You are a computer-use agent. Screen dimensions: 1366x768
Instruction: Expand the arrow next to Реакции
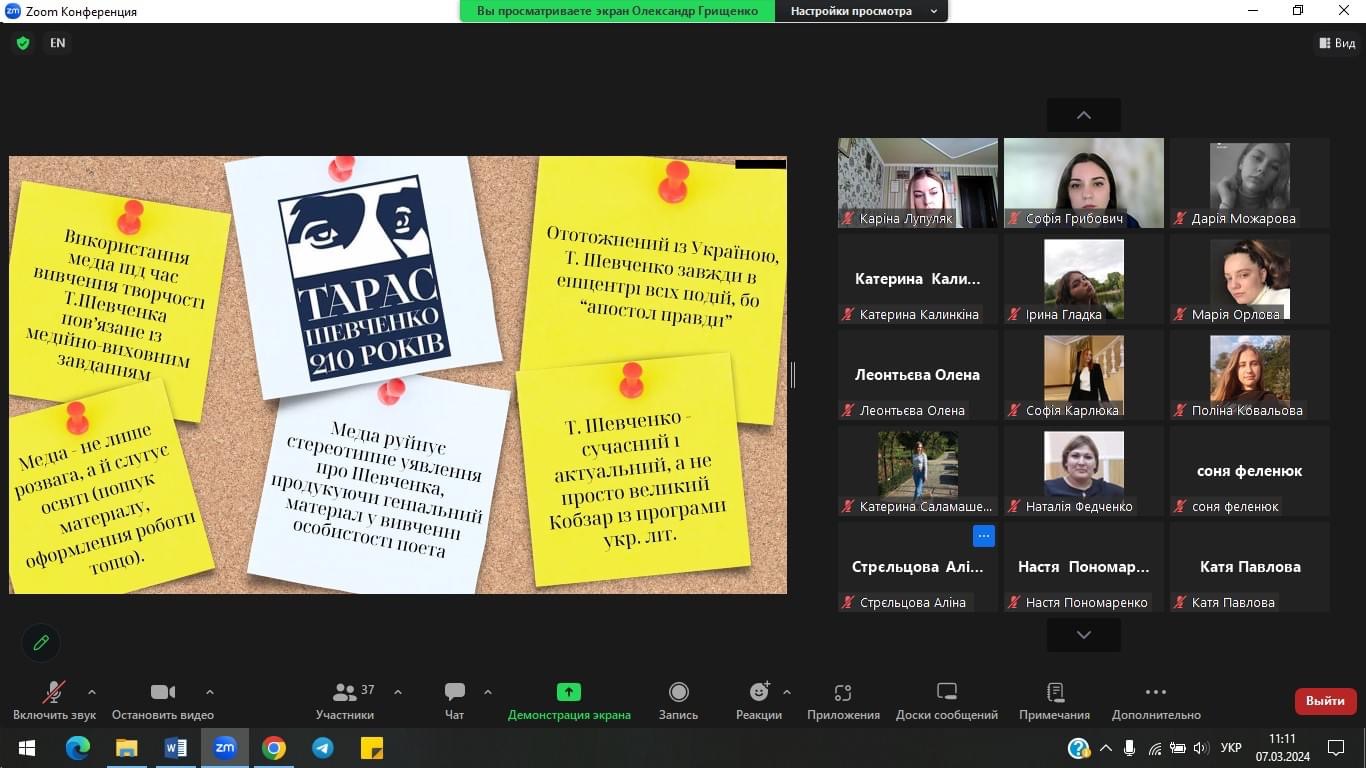click(786, 692)
